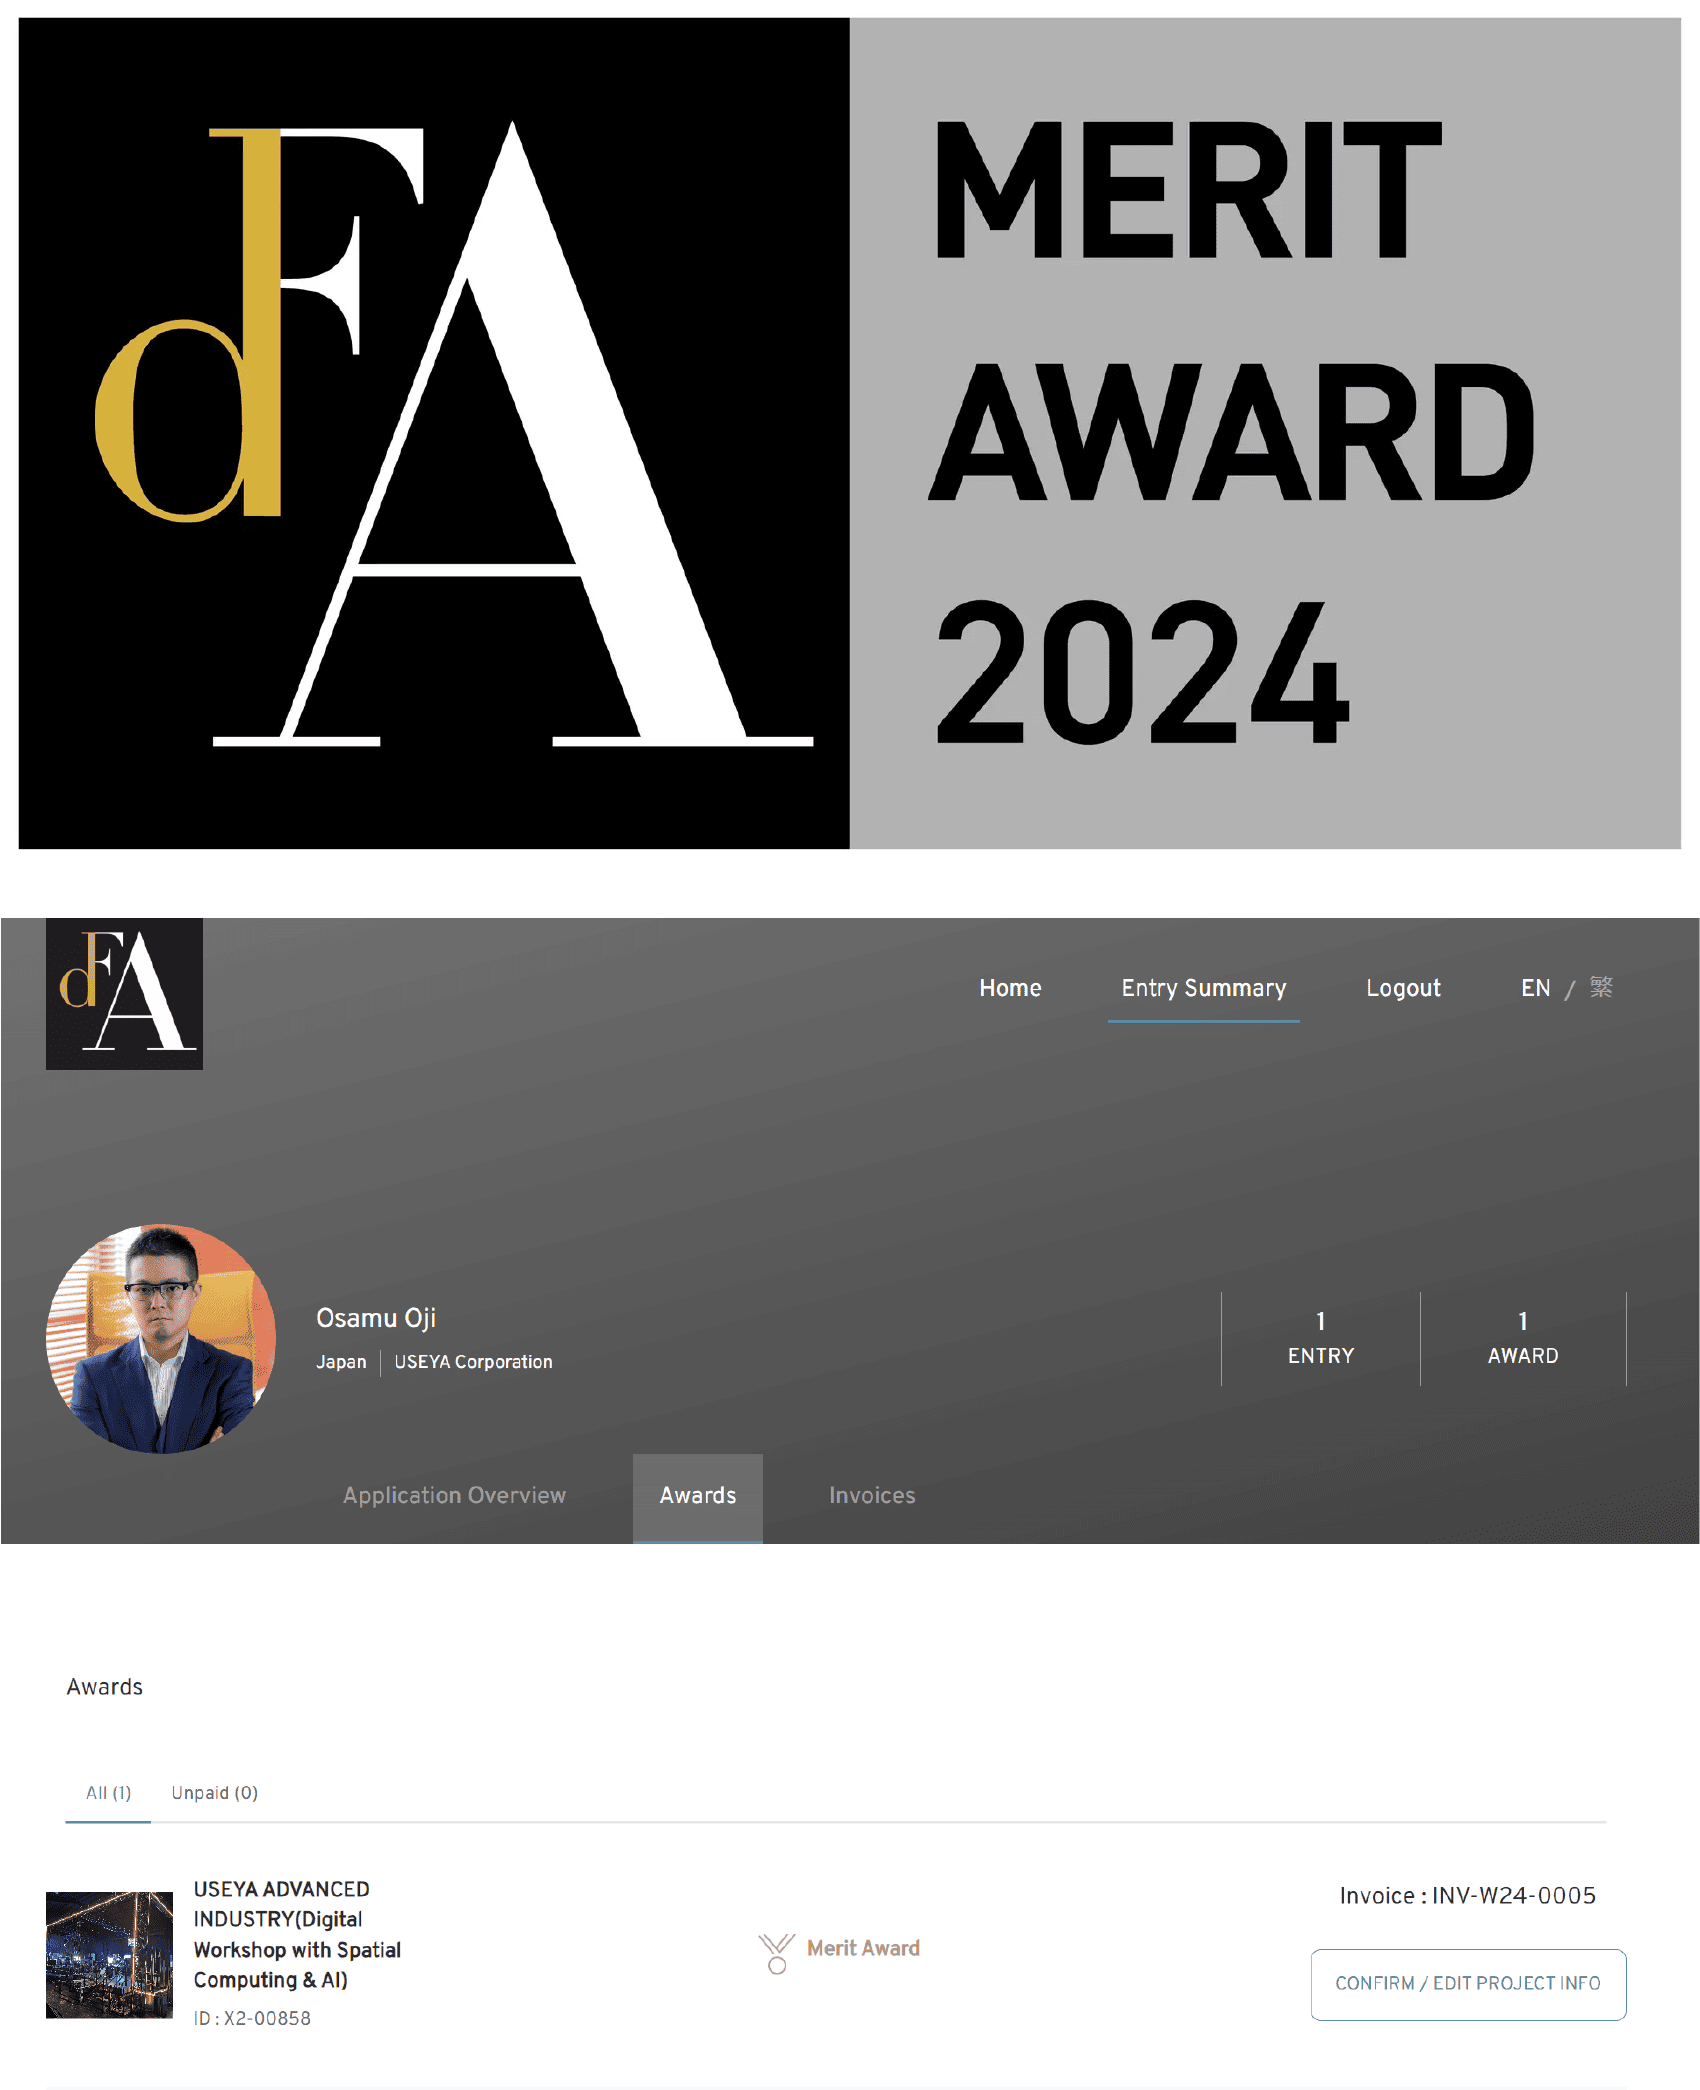Image resolution: width=1700 pixels, height=2090 pixels.
Task: Show Unpaid (0) awards
Action: pyautogui.click(x=214, y=1793)
